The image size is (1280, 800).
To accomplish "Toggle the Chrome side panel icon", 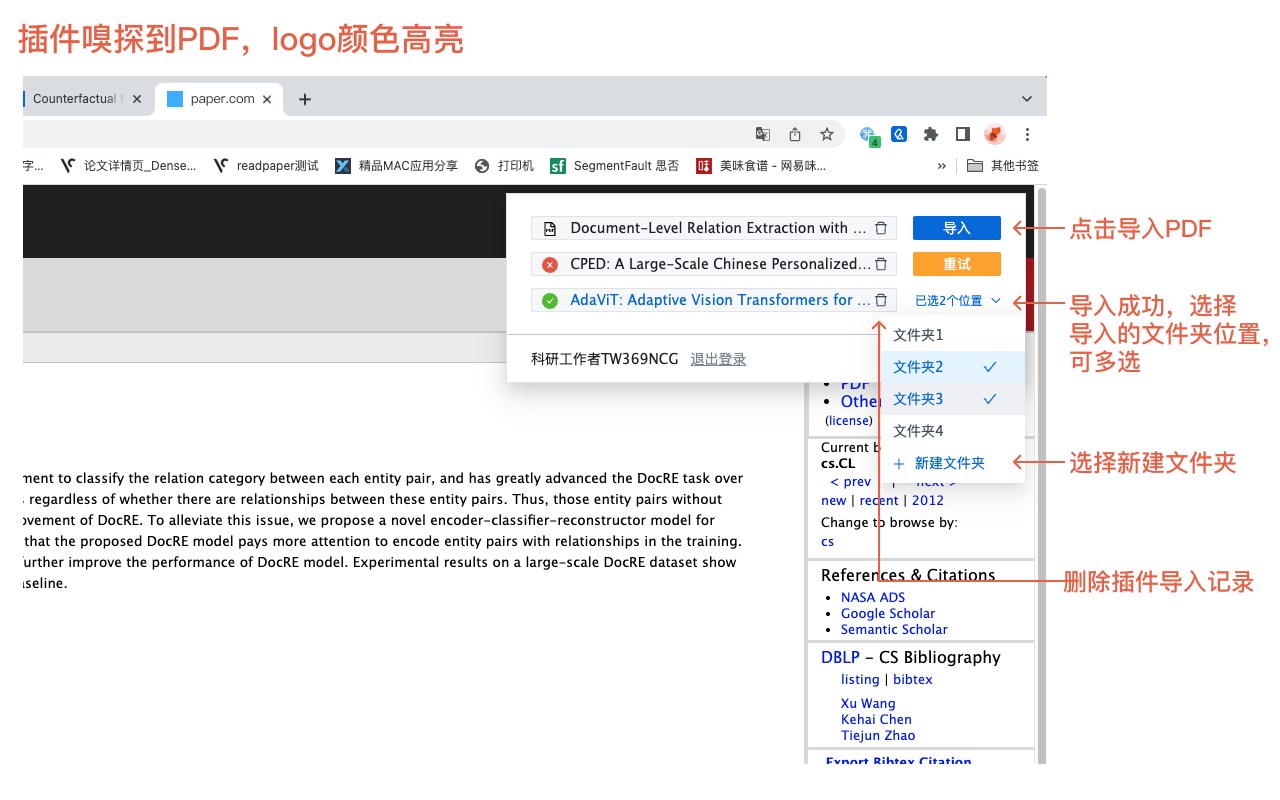I will (962, 134).
